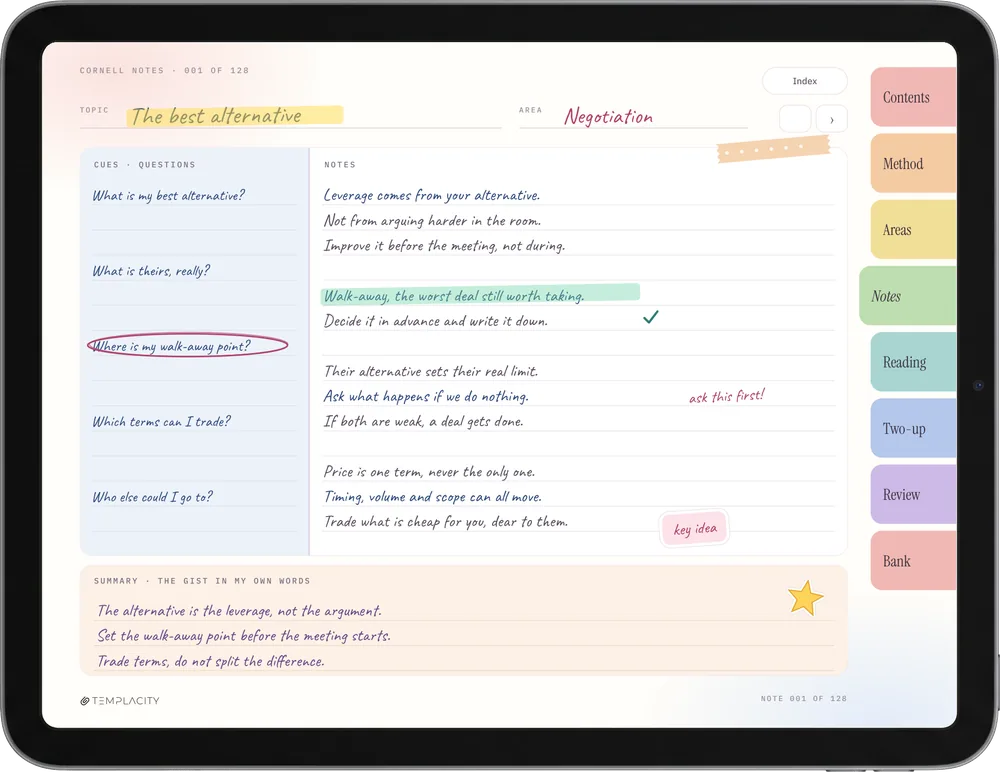Jump to the Reading tab
1000x772 pixels.
(913, 362)
